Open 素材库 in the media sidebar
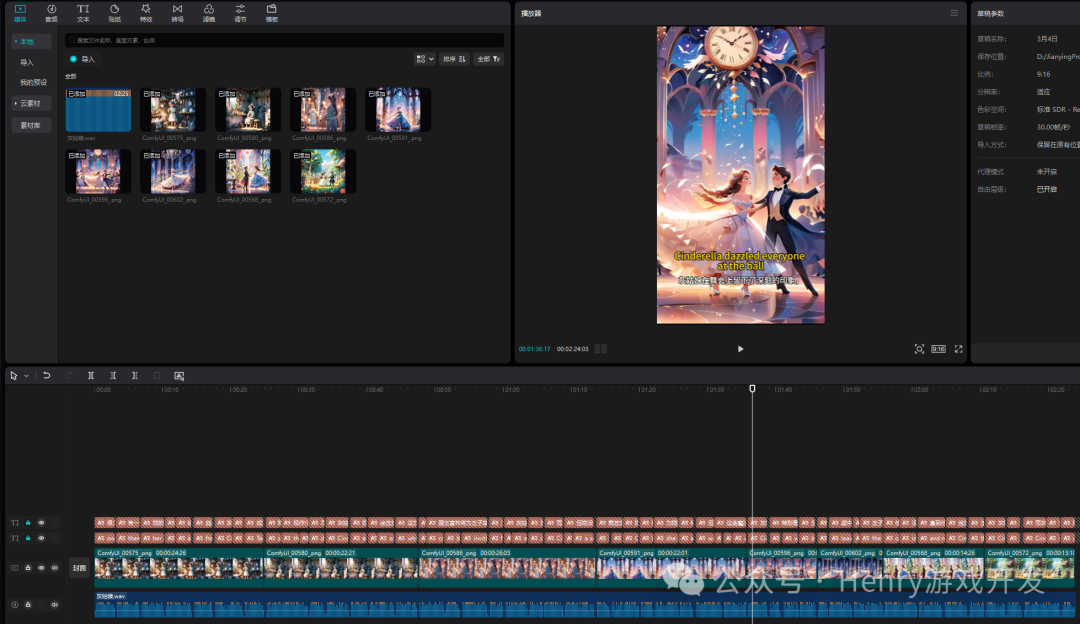 coord(31,125)
